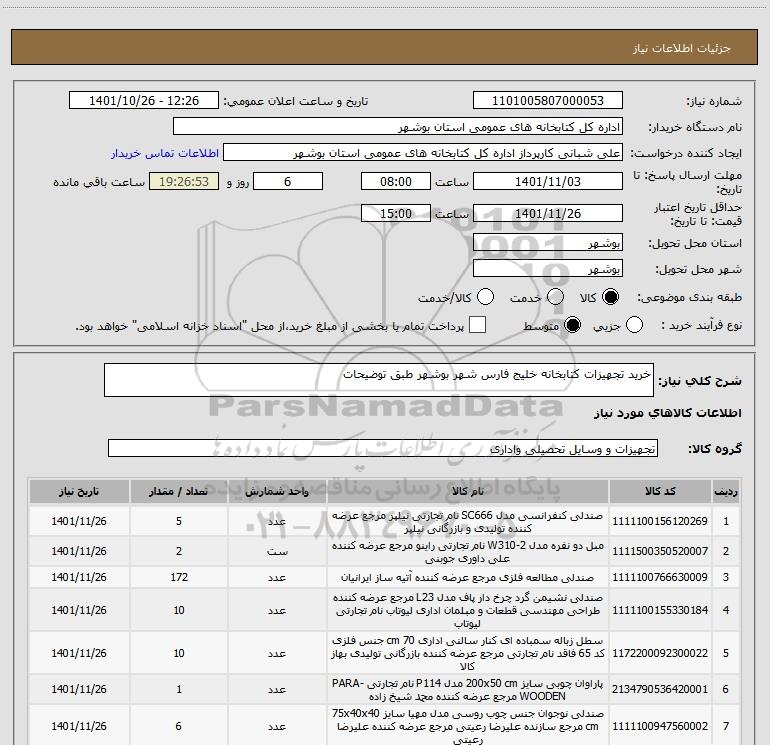Click the جزئیات اطلاعات نیاز header bar
The image size is (770, 745).
pos(385,47)
